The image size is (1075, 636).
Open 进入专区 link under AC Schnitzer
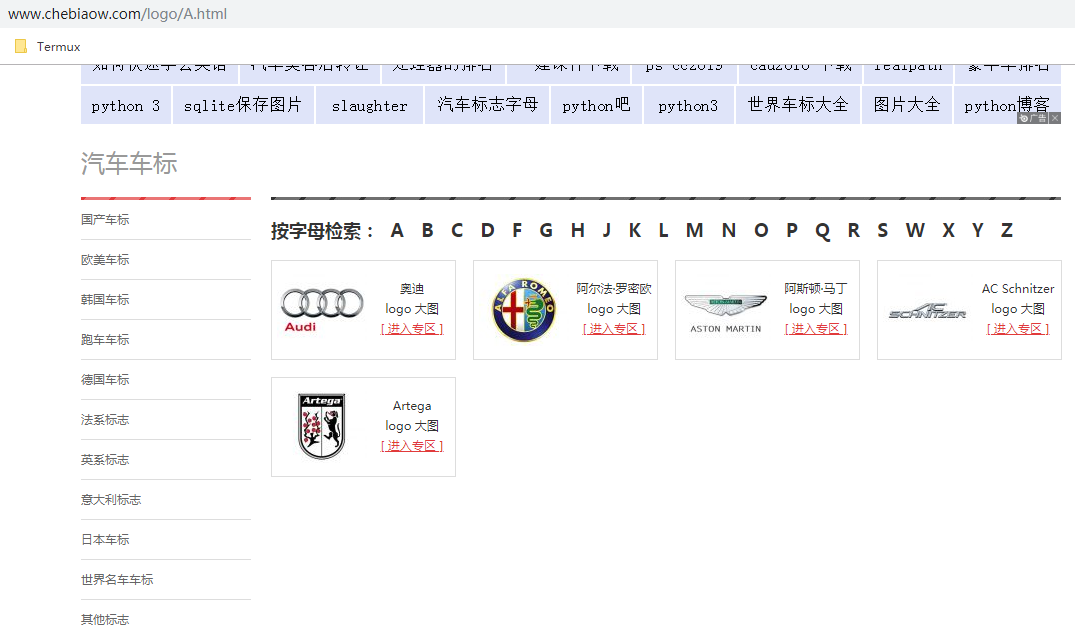pos(1018,329)
